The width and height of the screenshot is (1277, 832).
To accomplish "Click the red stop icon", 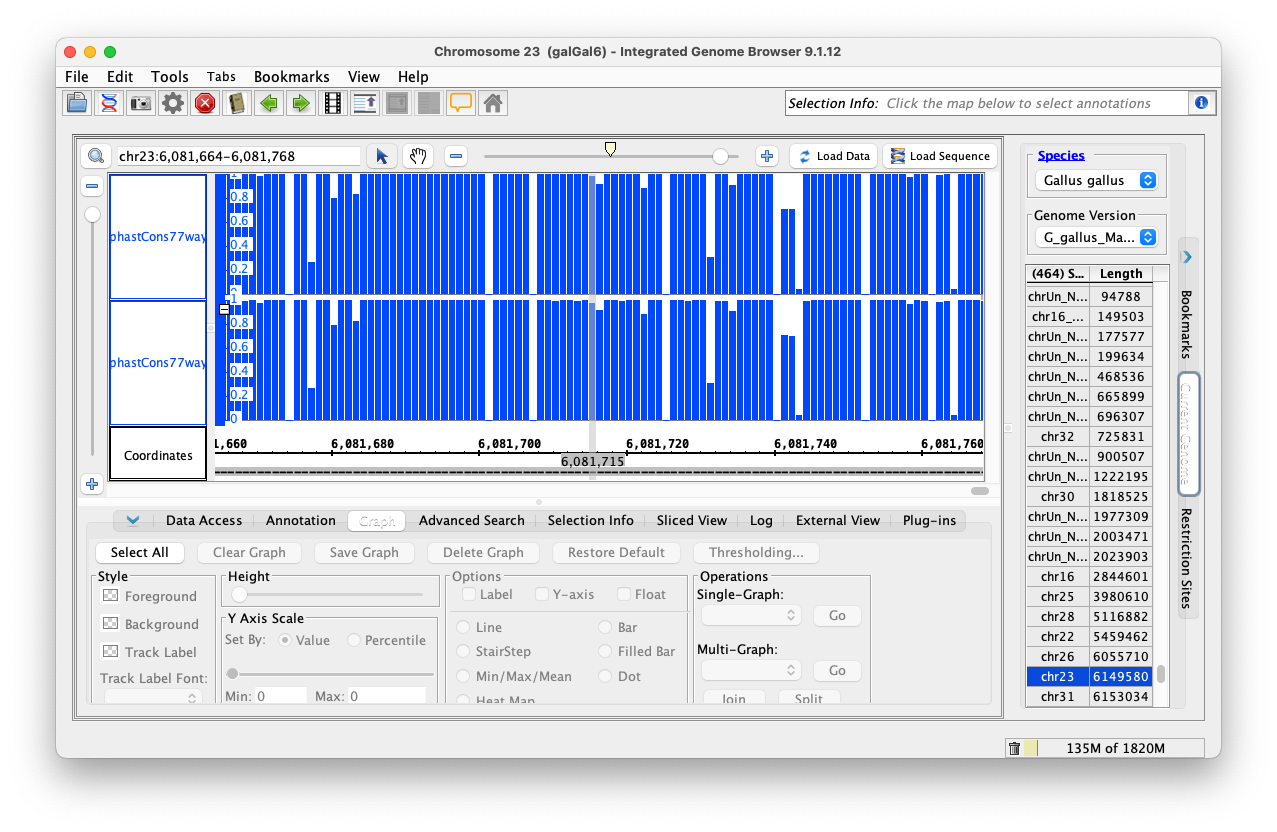I will coord(205,103).
